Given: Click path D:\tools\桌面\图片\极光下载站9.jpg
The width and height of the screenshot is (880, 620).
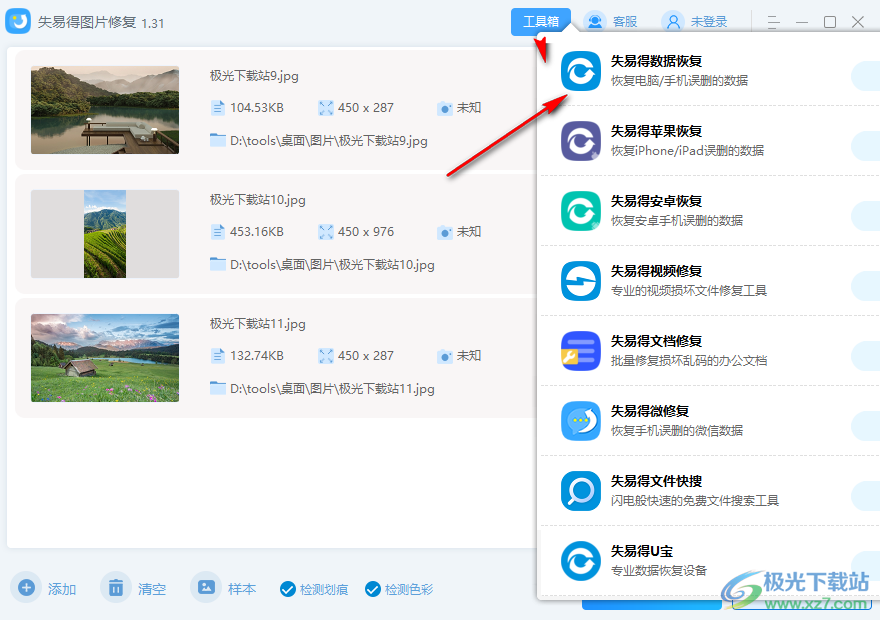Looking at the screenshot, I should [329, 141].
